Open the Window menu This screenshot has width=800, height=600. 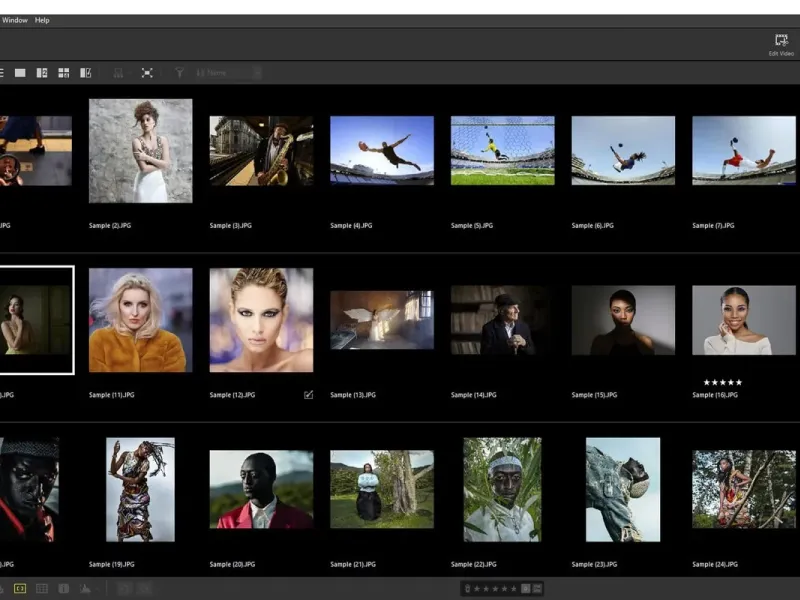pyautogui.click(x=15, y=20)
